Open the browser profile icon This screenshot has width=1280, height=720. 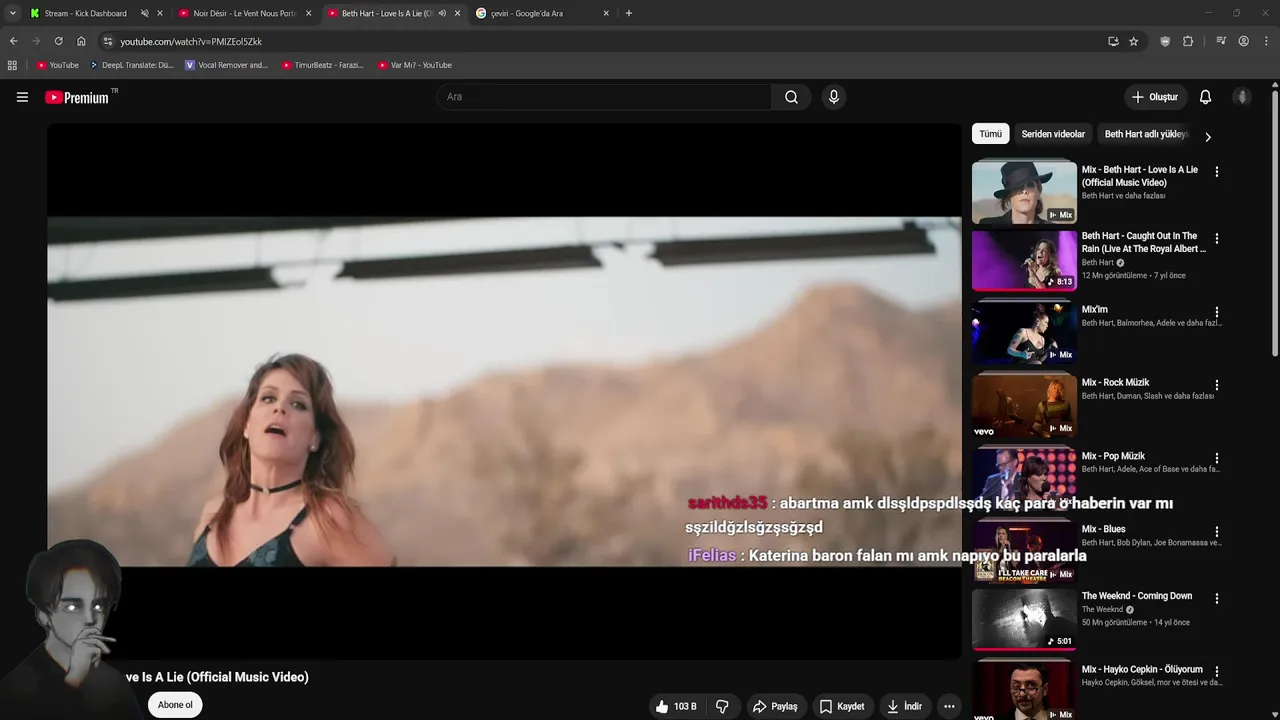tap(1243, 41)
